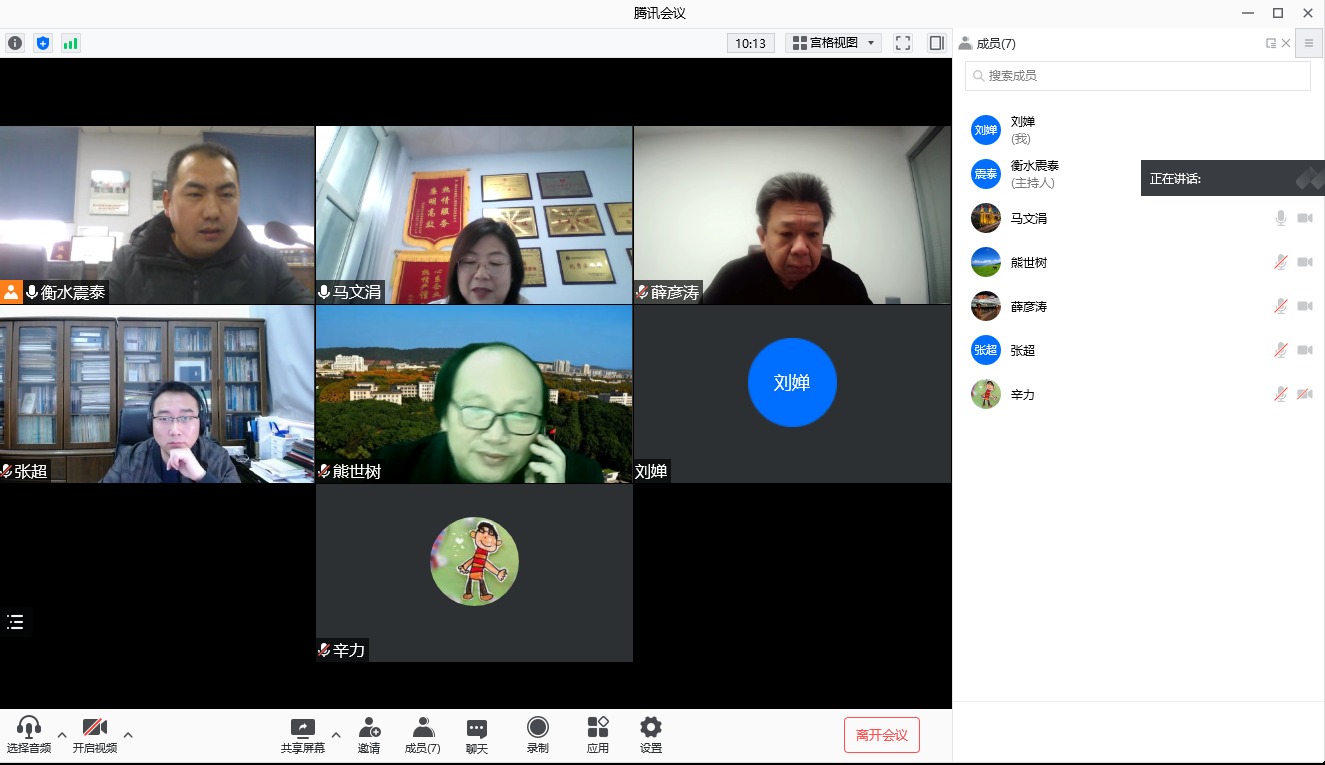Viewport: 1325px width, 765px height.
Task: Toggle 开启视频 camera on
Action: click(x=95, y=735)
